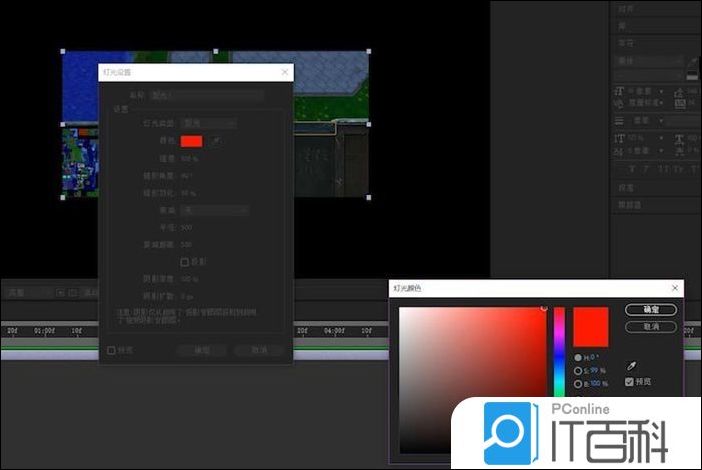Close the light settings dialog
Viewport: 702px width, 470px height.
coord(285,72)
